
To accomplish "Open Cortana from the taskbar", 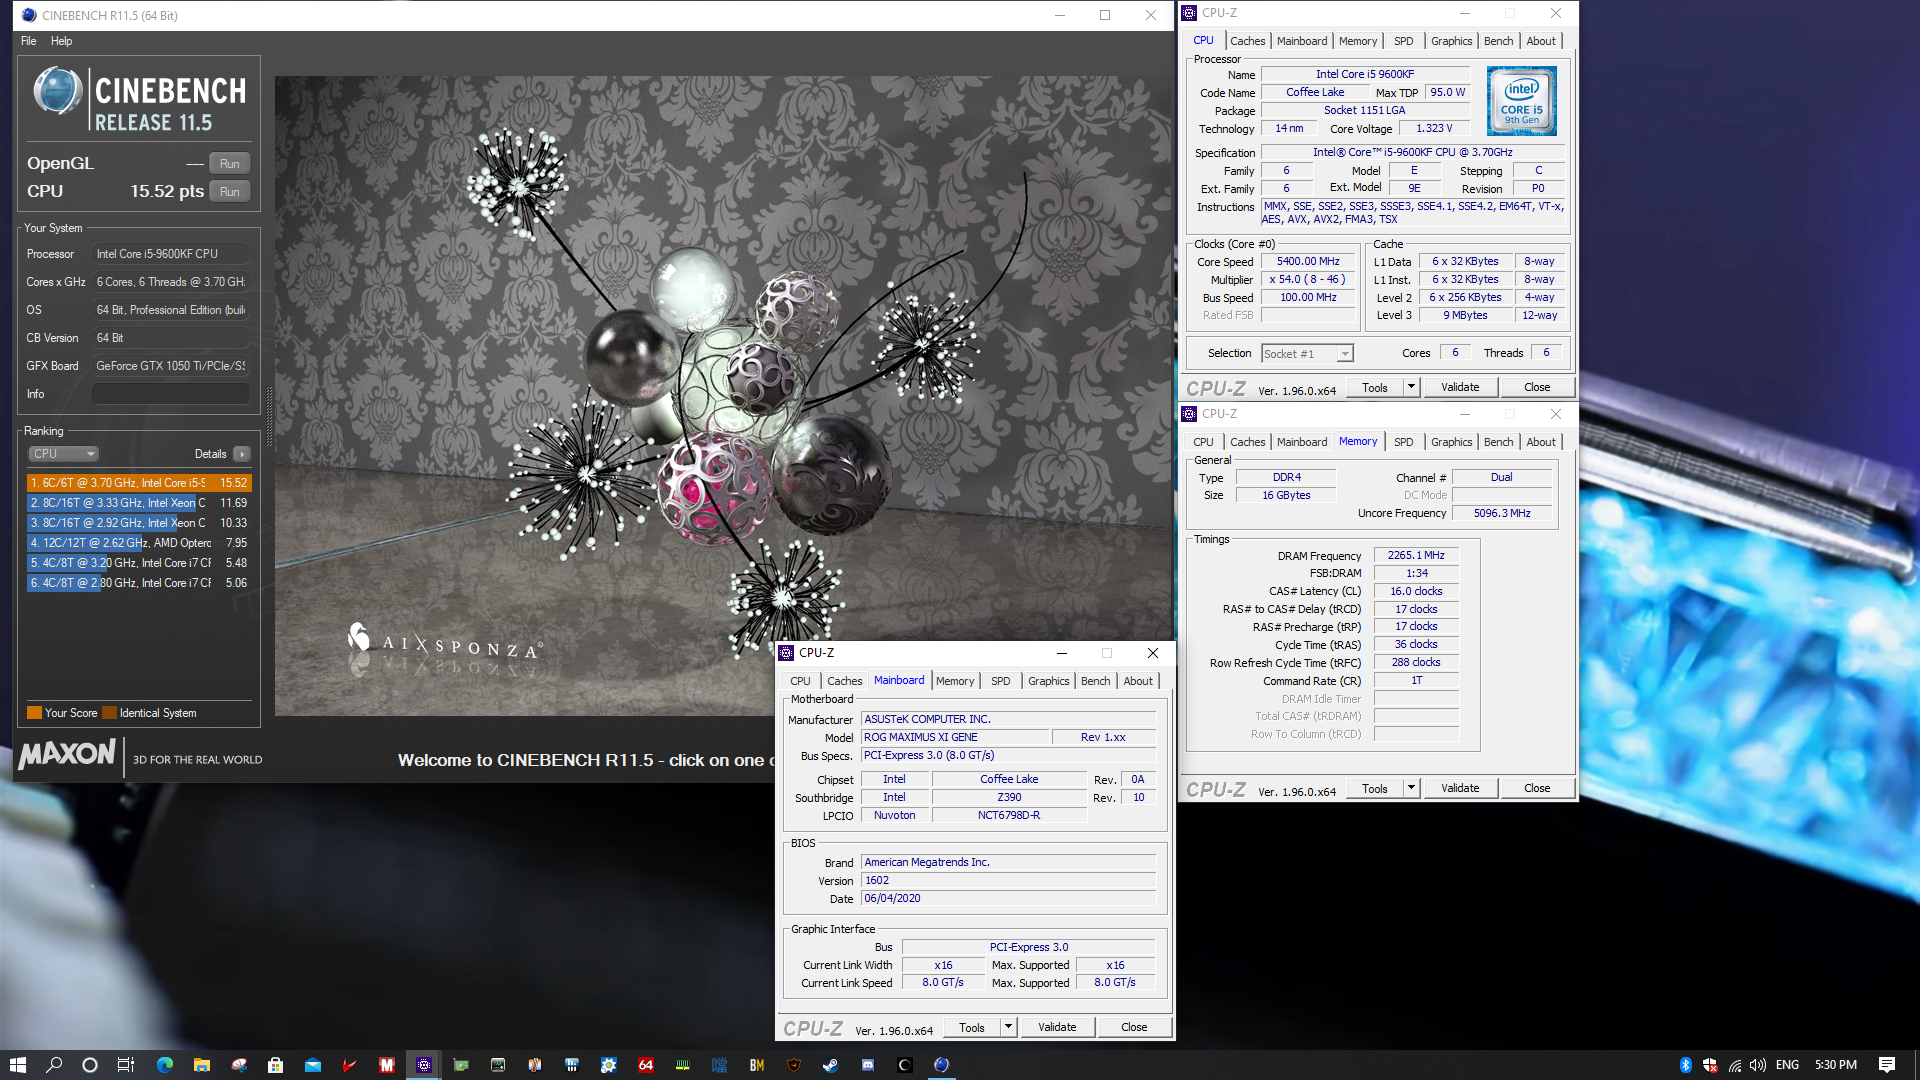I will tap(90, 1065).
